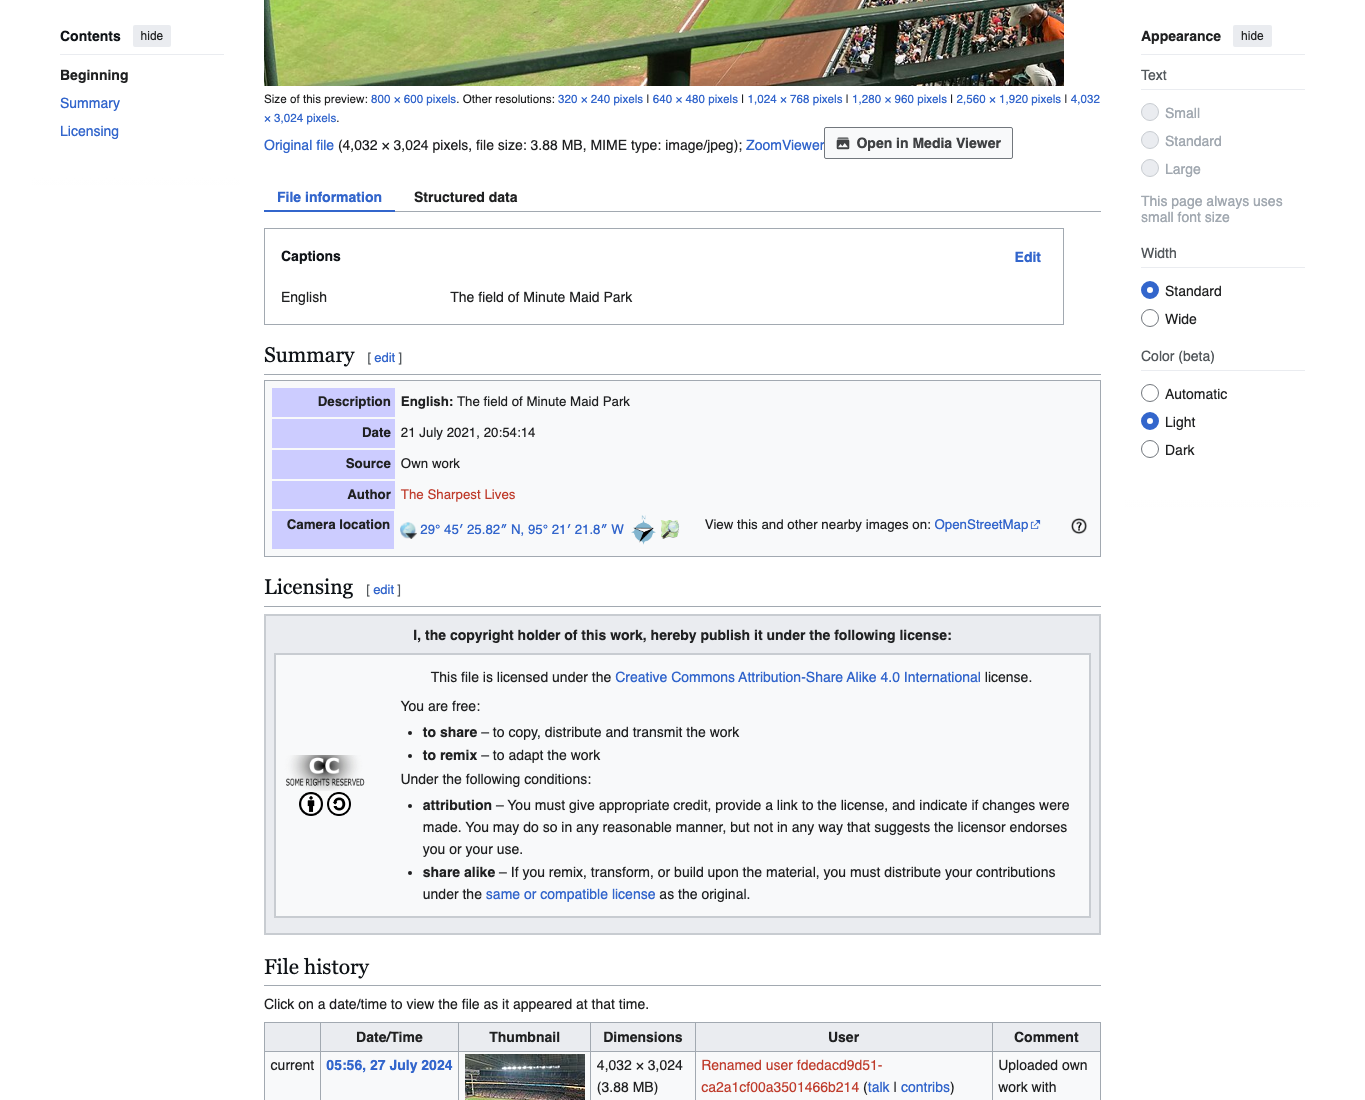
Task: Click the share-alike circular arrow icon
Action: coord(339,804)
